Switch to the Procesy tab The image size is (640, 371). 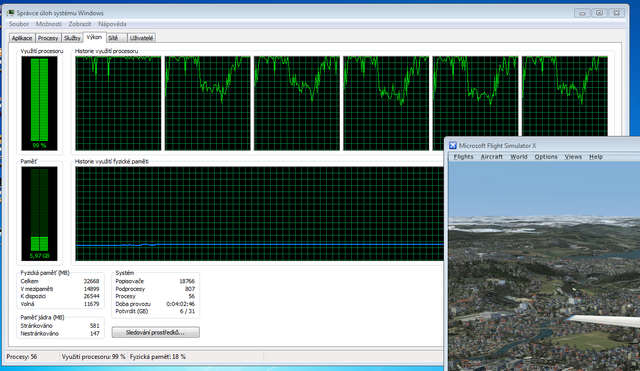click(x=48, y=38)
